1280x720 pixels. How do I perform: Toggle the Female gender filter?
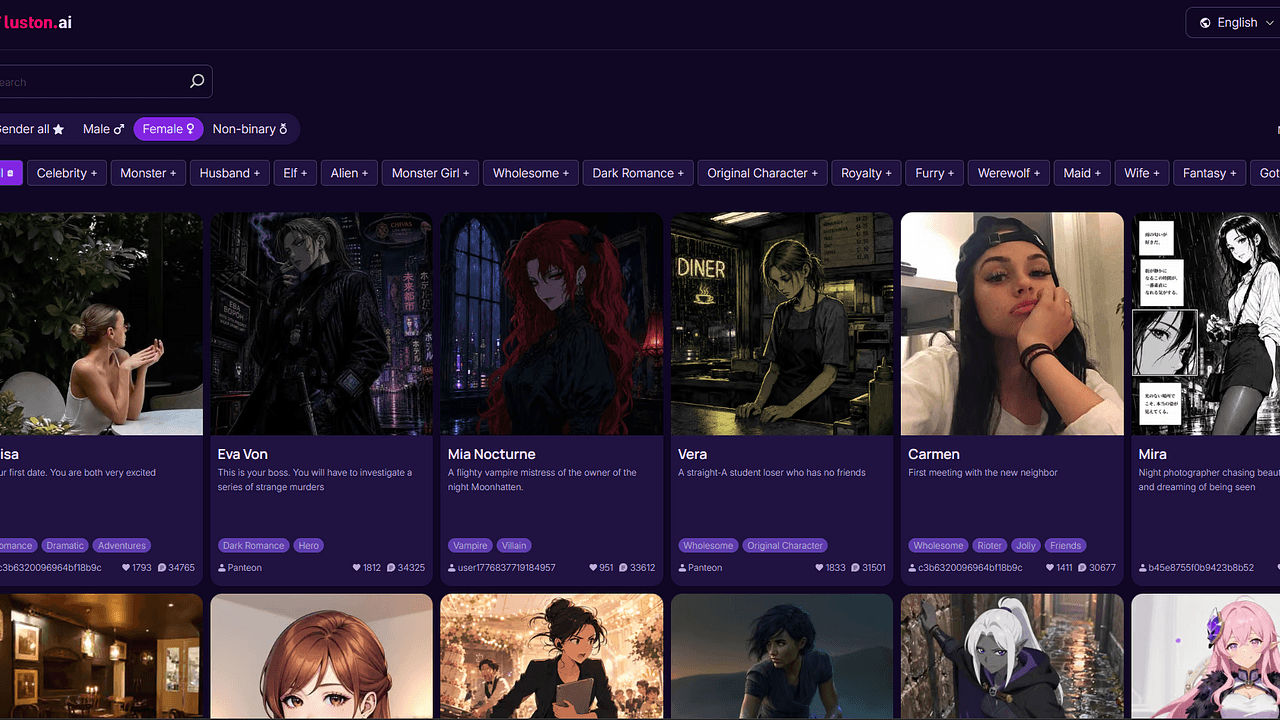point(169,129)
